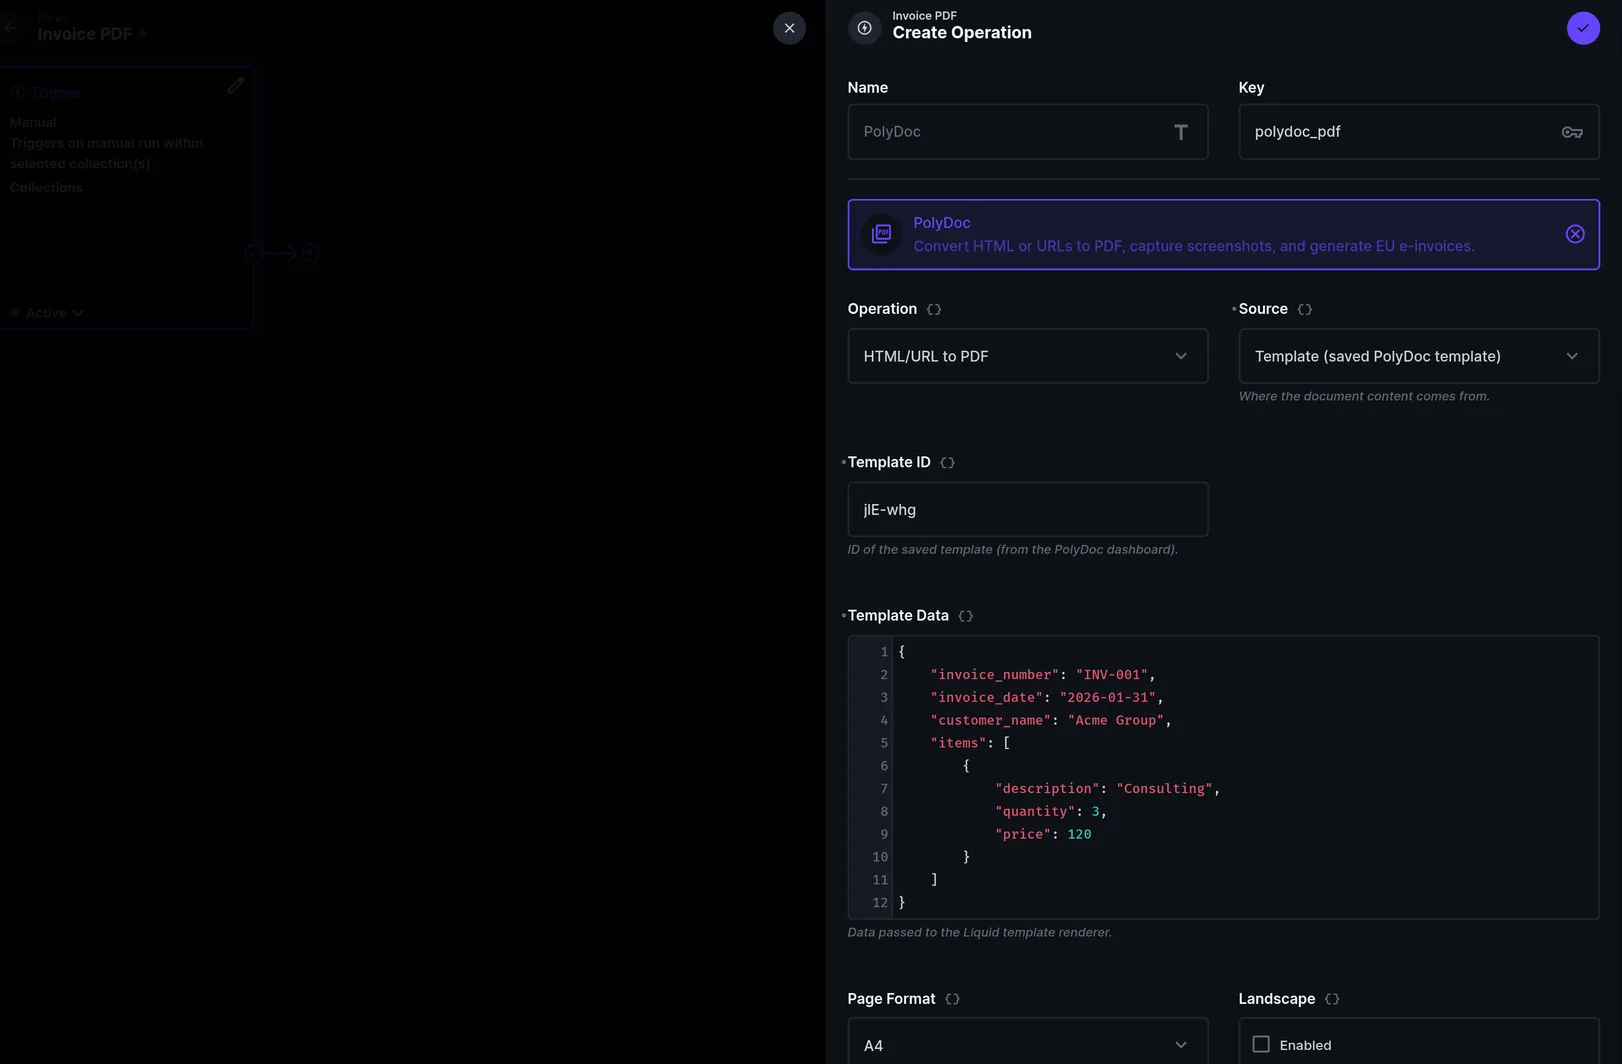Click the key icon in Key field
The width and height of the screenshot is (1622, 1064).
pyautogui.click(x=1572, y=132)
